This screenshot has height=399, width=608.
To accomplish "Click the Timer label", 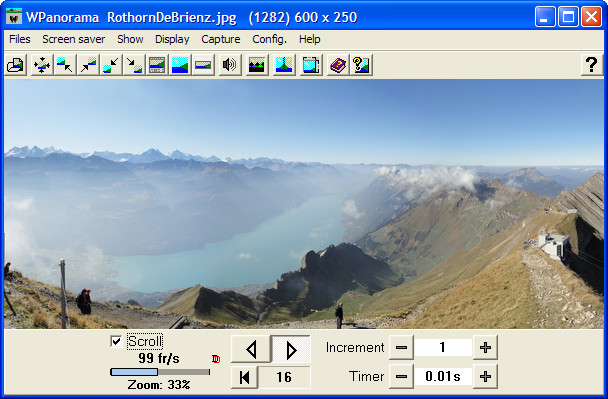I will (x=366, y=376).
